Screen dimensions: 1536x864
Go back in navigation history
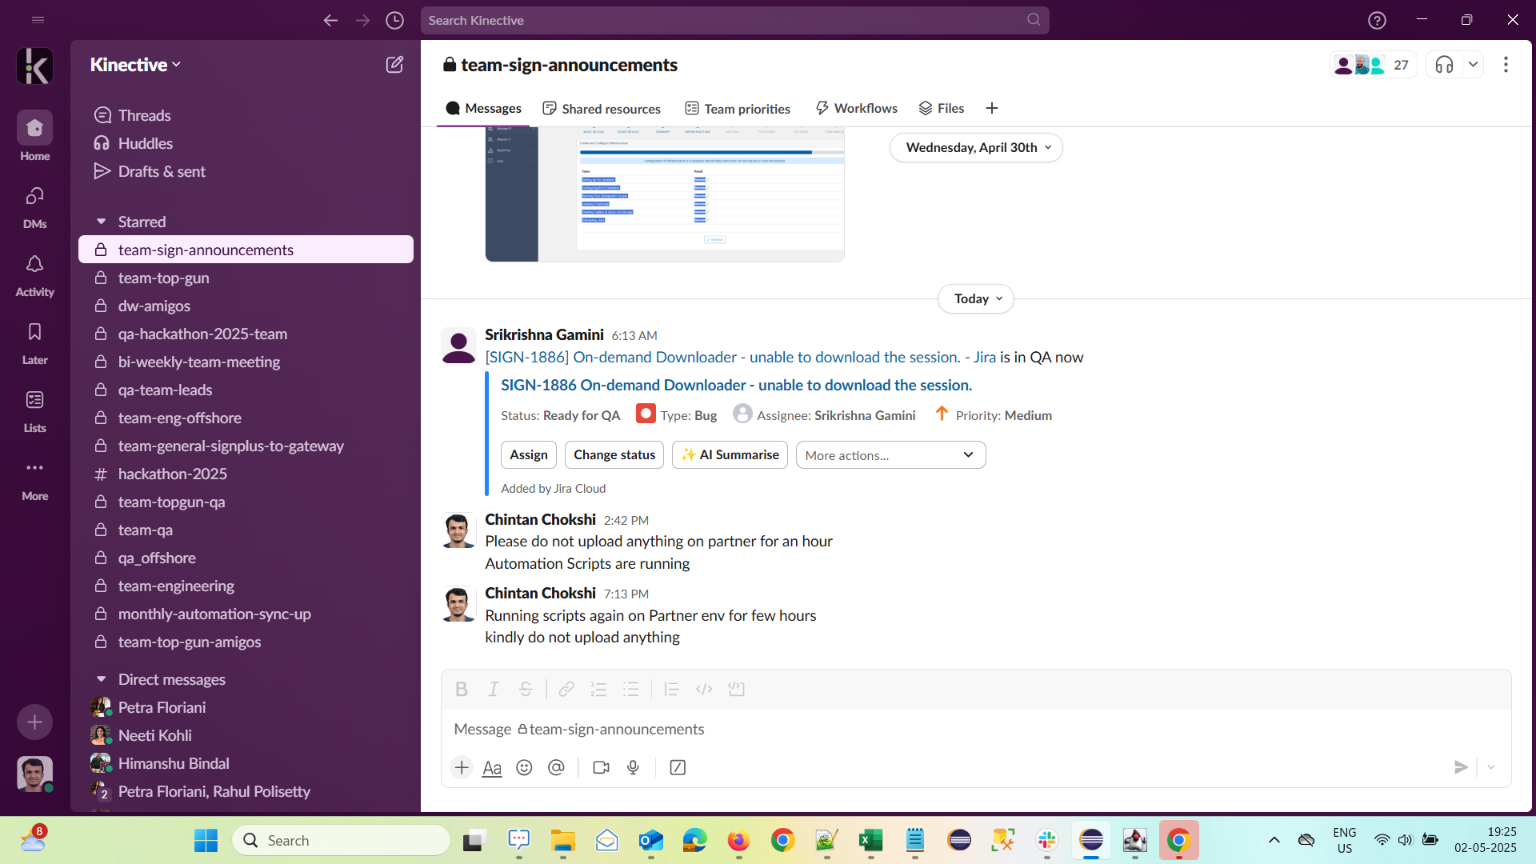click(331, 20)
